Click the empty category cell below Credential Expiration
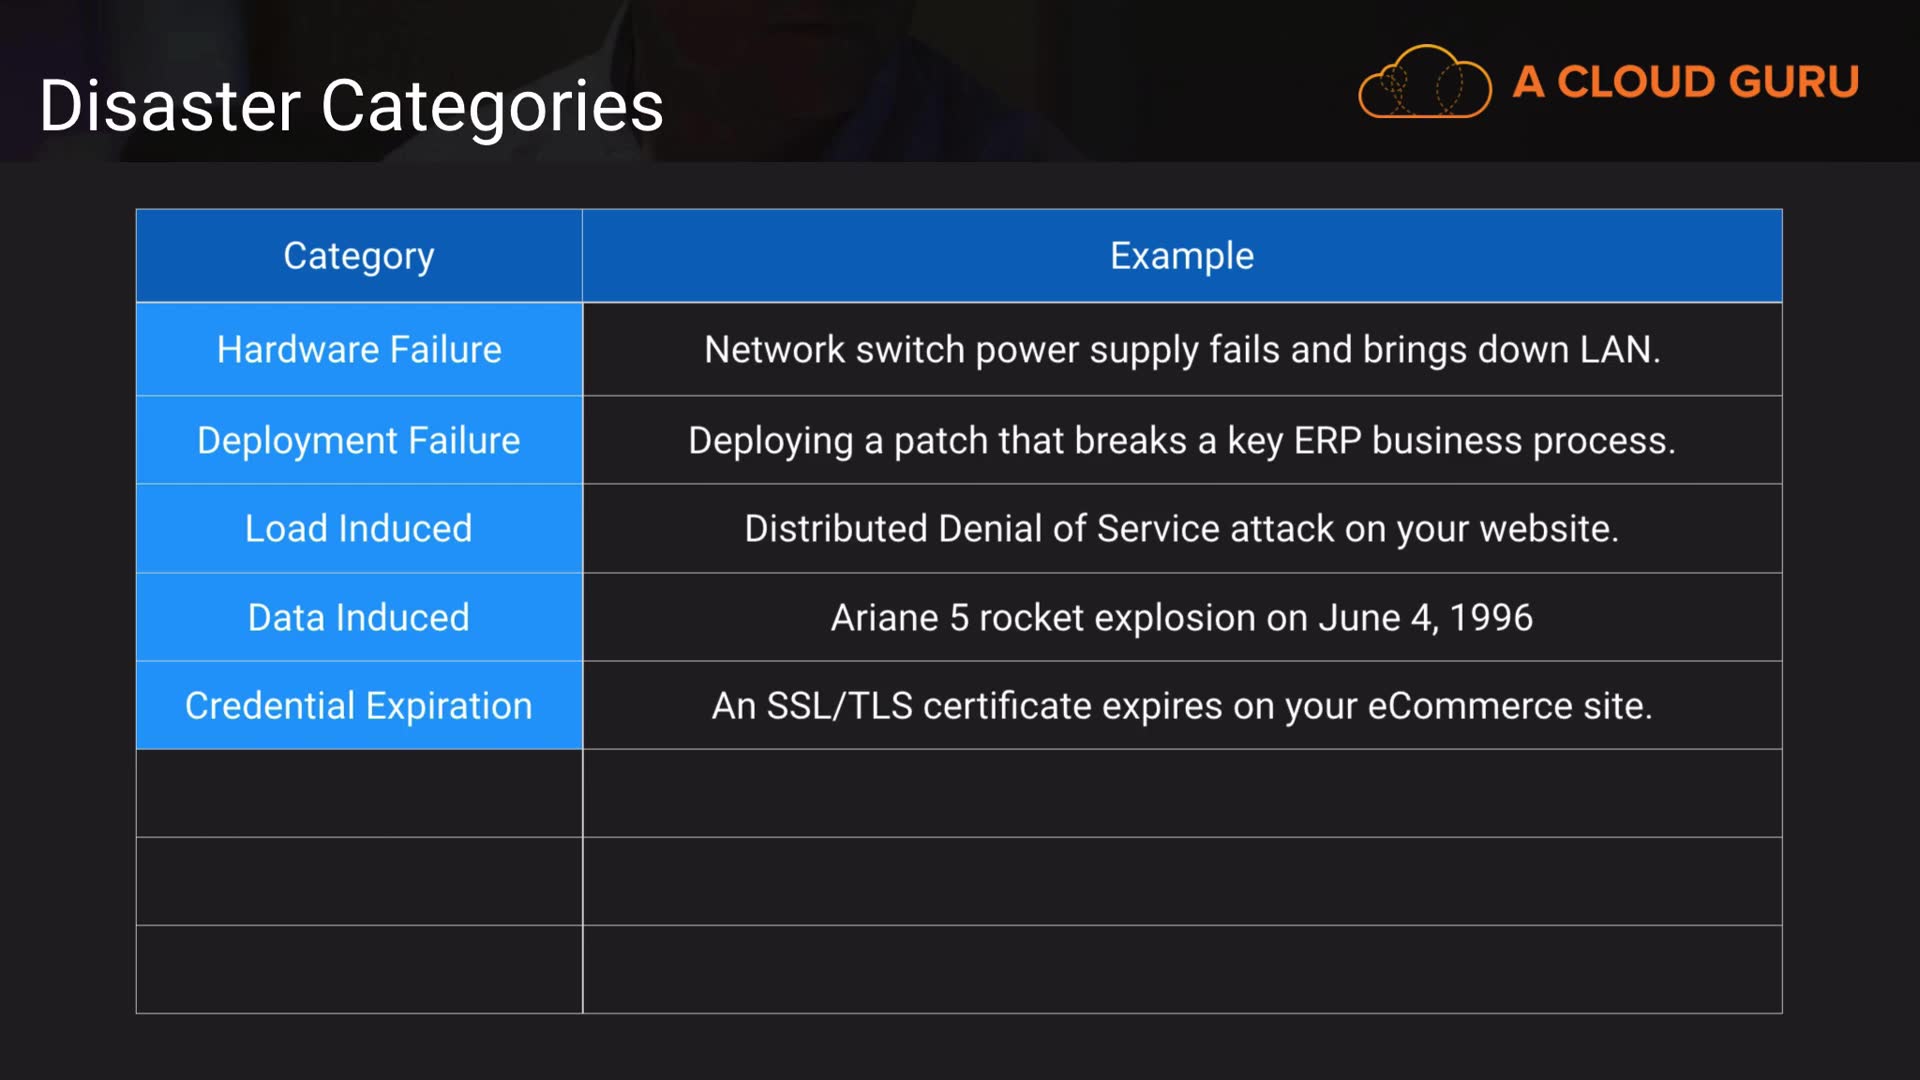 359,793
